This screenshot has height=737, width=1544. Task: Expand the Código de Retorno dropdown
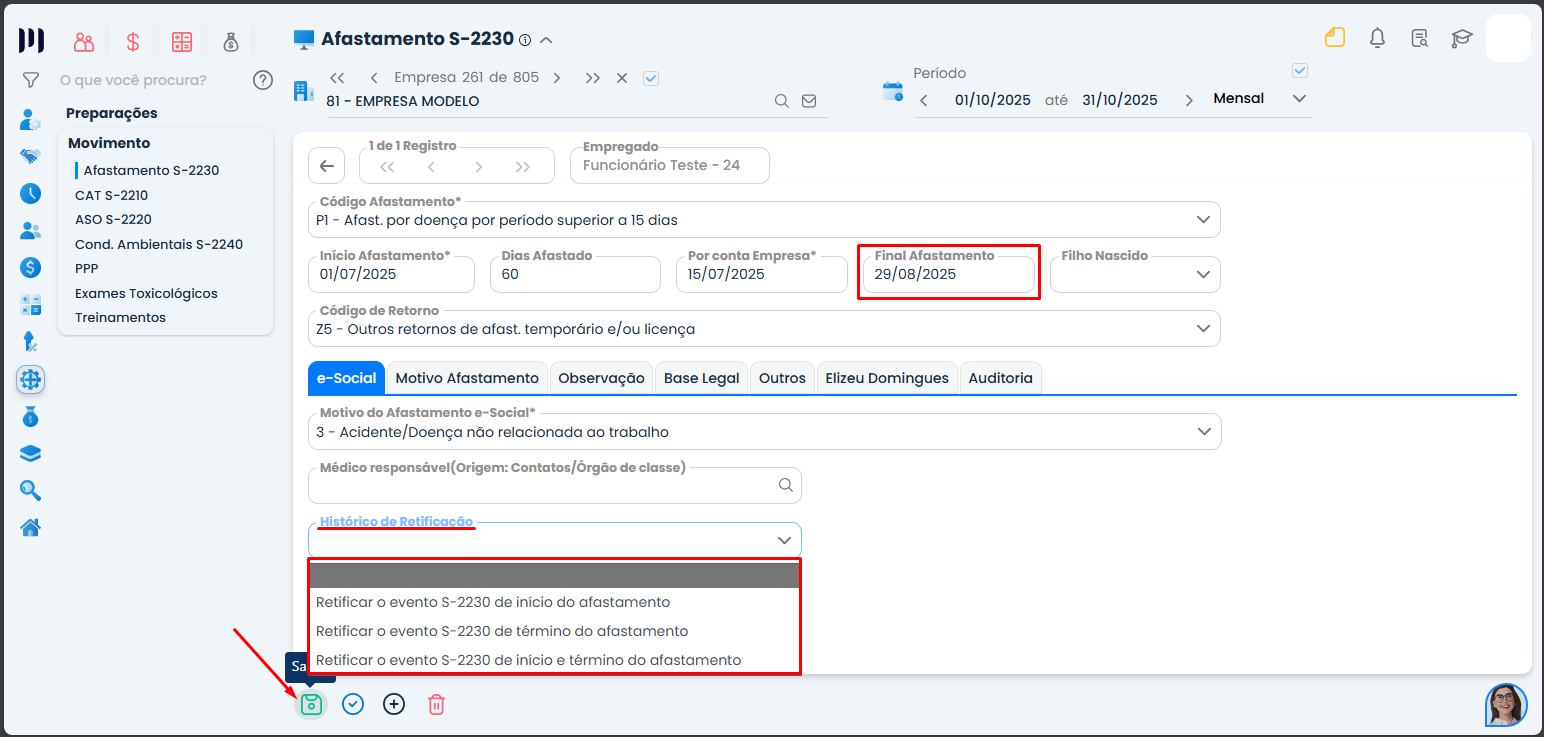click(x=1202, y=328)
